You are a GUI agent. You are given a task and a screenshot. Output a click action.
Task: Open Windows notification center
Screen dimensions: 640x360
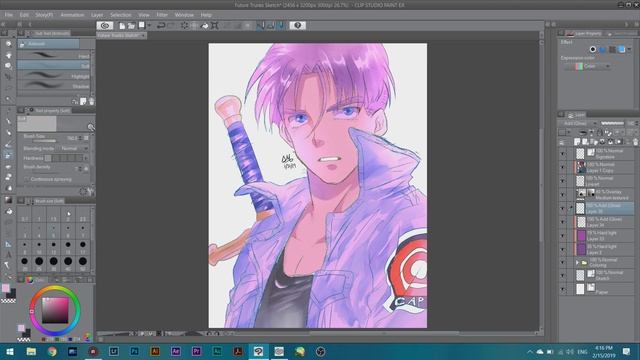tap(627, 351)
